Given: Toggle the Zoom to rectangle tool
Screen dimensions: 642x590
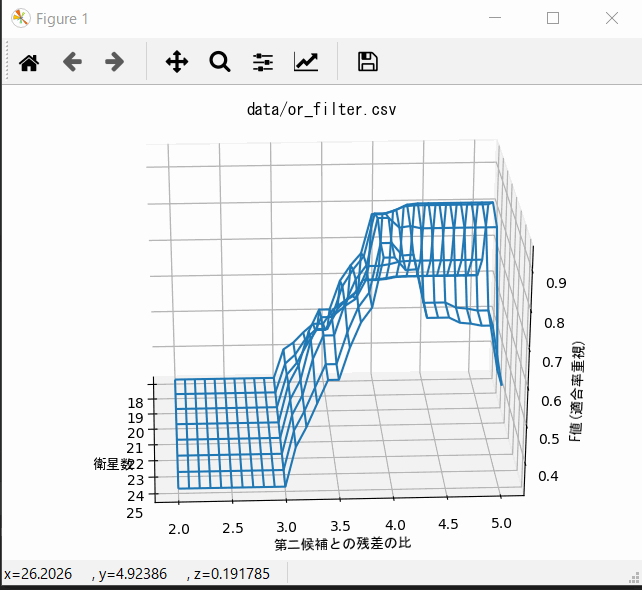Looking at the screenshot, I should click(x=220, y=62).
